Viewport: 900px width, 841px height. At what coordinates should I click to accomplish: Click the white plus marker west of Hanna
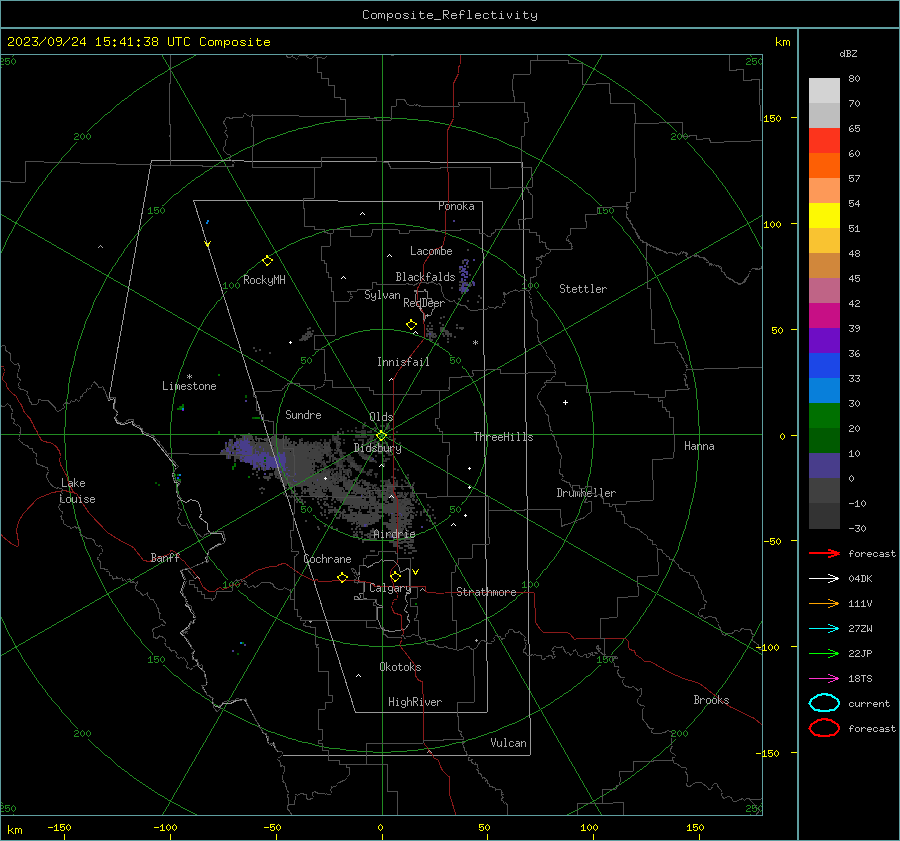click(x=565, y=402)
